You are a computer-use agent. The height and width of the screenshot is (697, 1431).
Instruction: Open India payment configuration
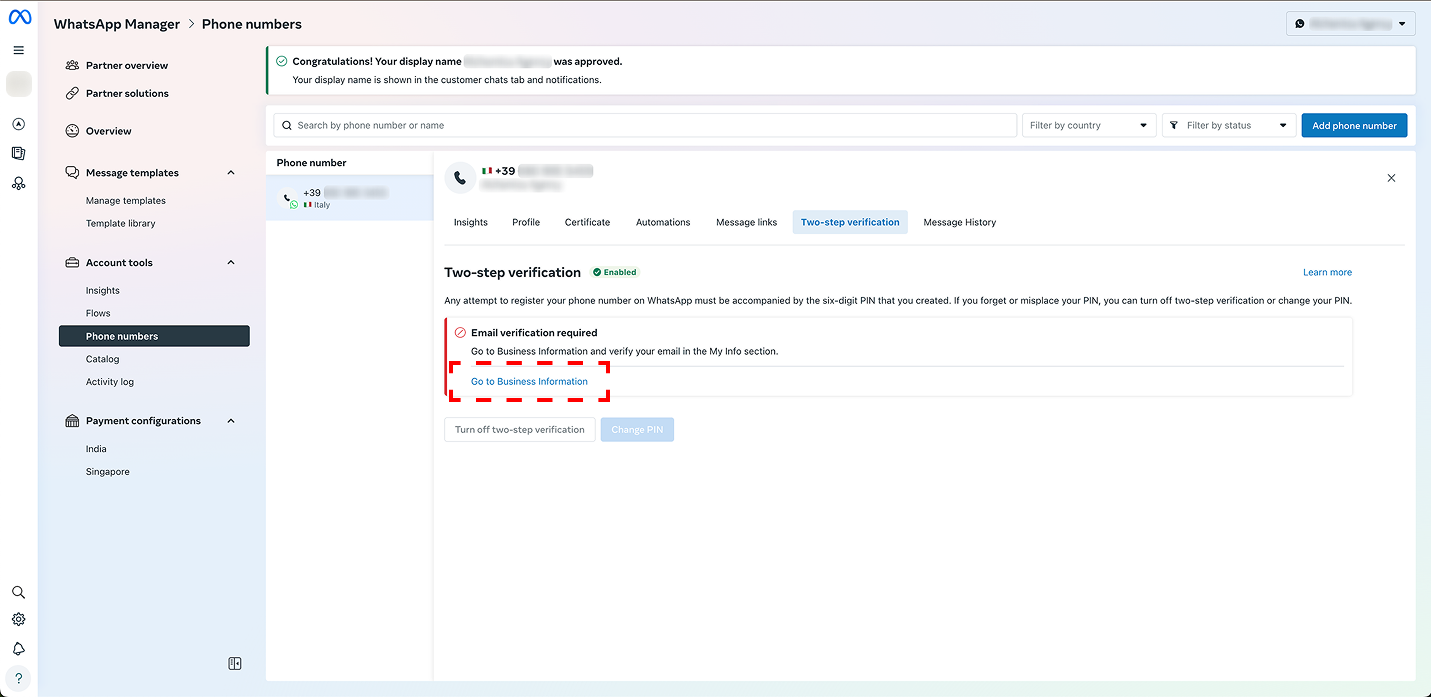pos(96,449)
